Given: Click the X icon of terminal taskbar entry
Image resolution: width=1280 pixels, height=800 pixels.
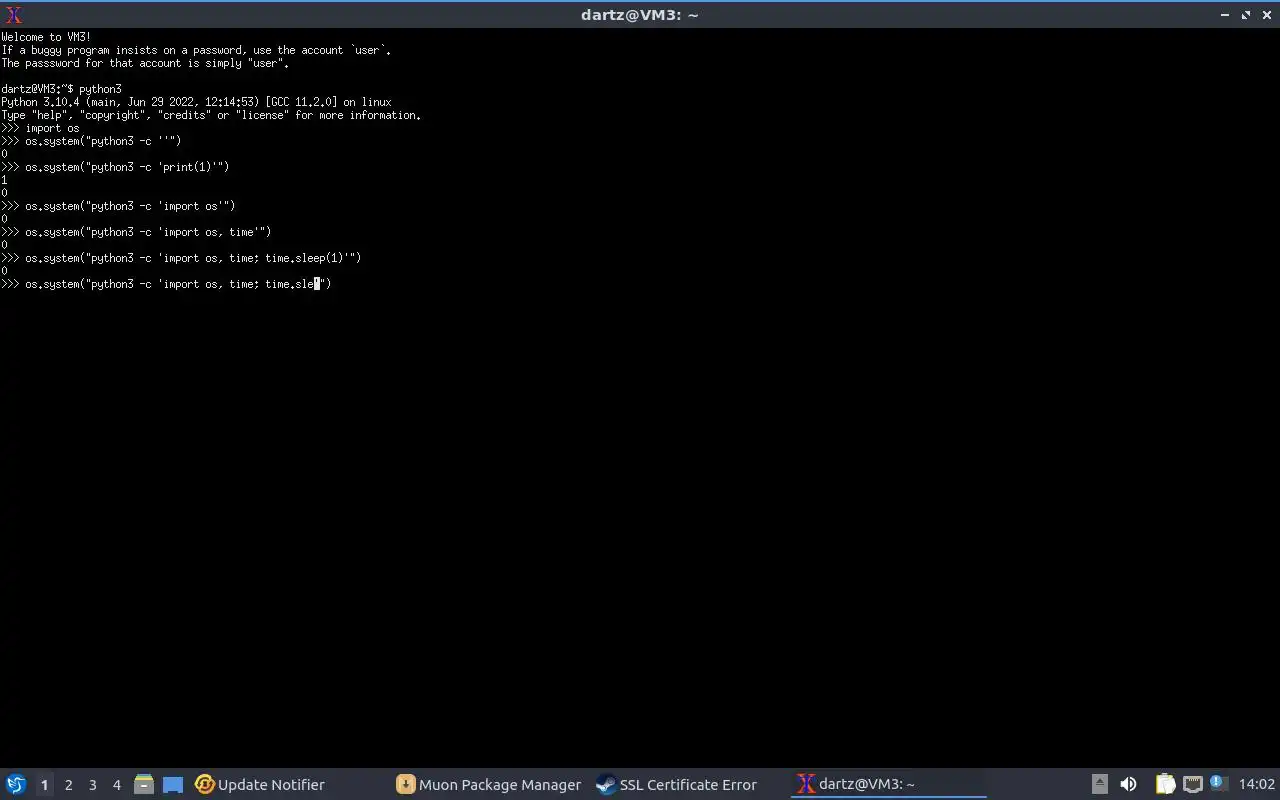Looking at the screenshot, I should pos(806,785).
